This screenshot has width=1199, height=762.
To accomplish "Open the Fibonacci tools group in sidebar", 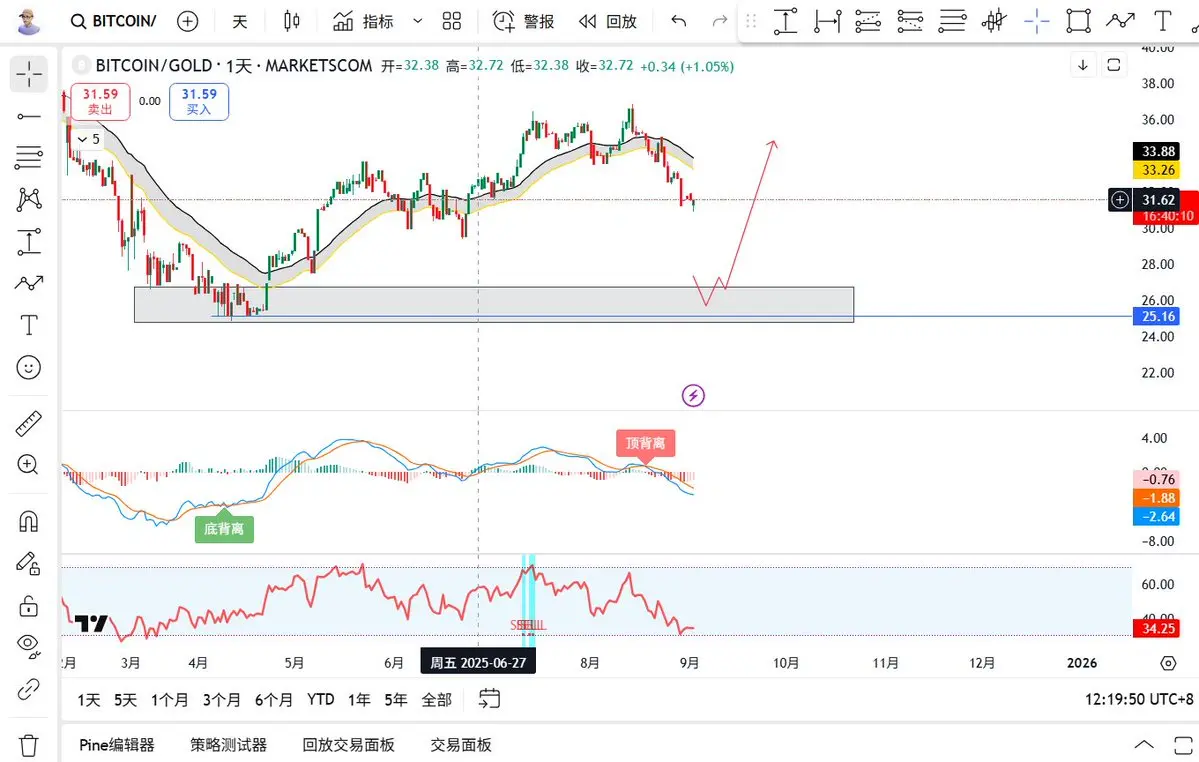I will [29, 157].
